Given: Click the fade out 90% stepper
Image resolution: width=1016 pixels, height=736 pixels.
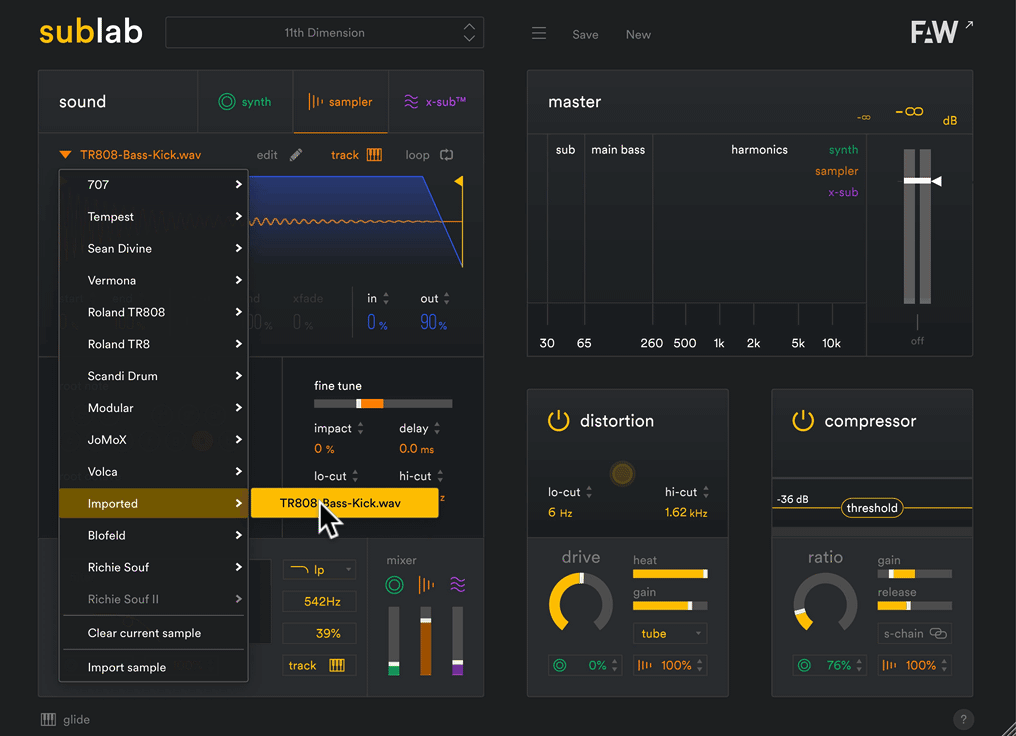Looking at the screenshot, I should [446, 299].
